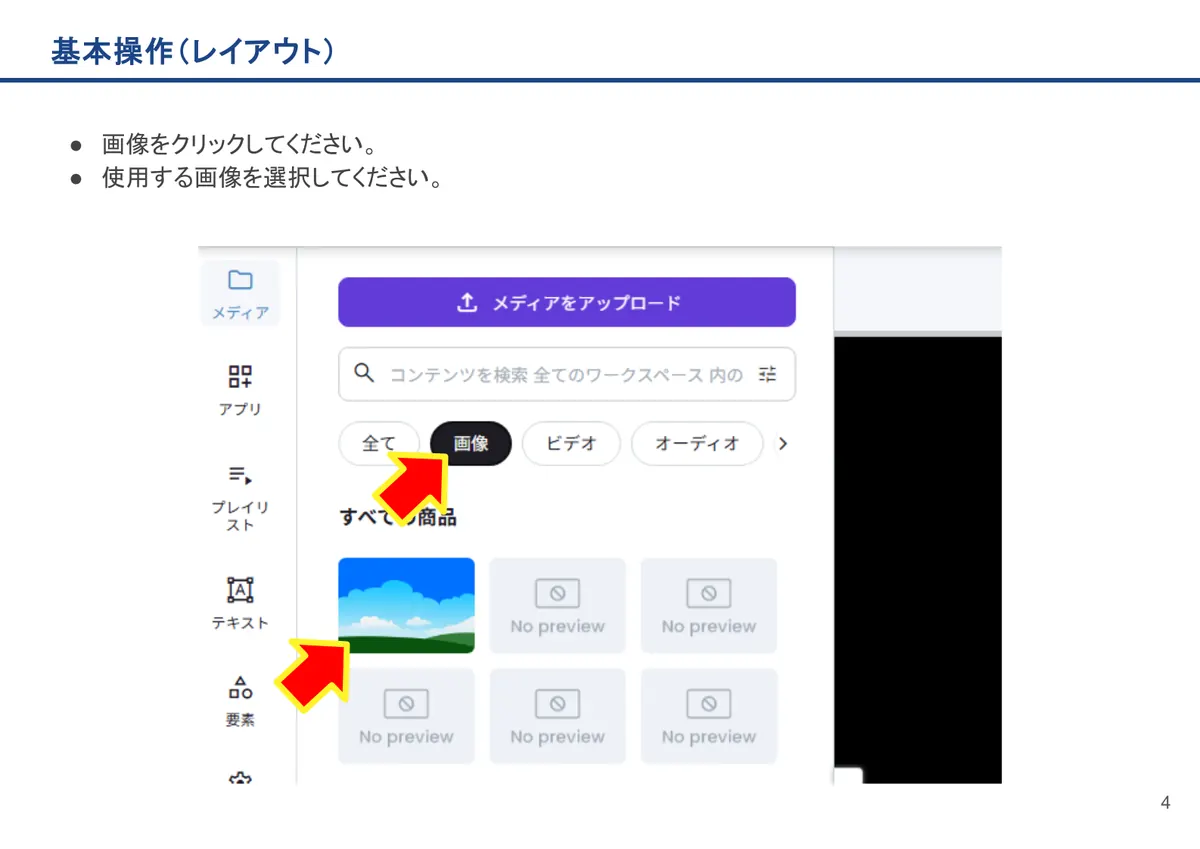Click the slide page number 4
Image resolution: width=1200 pixels, height=849 pixels.
coord(1165,803)
